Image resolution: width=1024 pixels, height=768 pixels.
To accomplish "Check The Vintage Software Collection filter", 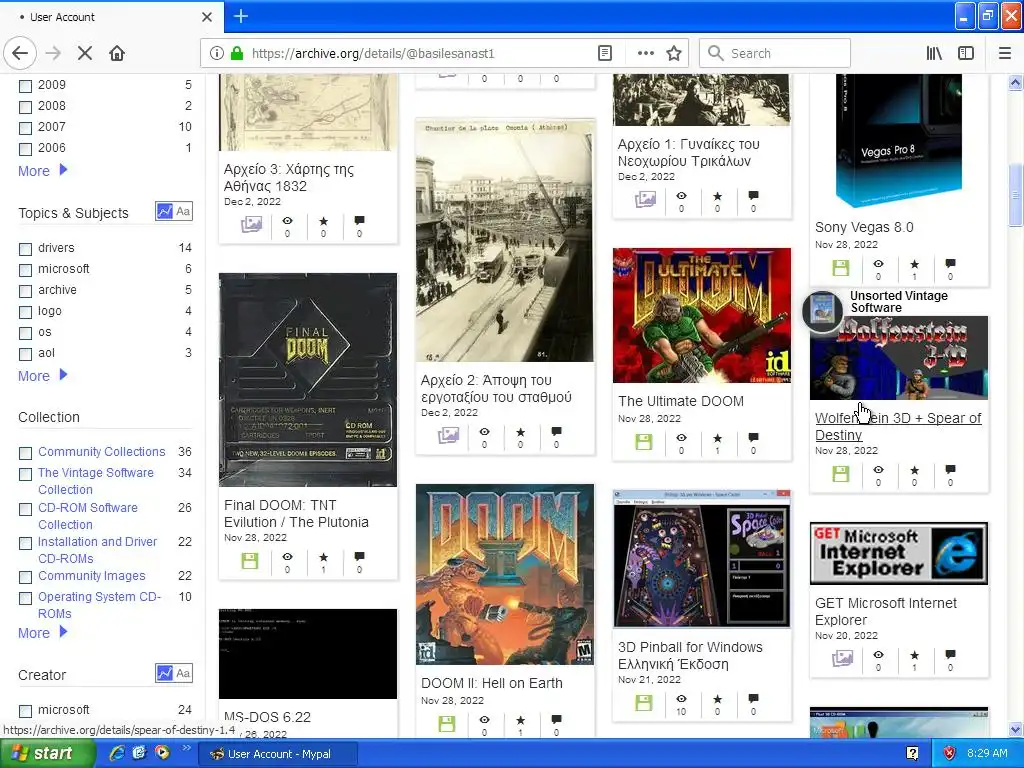I will (x=25, y=474).
